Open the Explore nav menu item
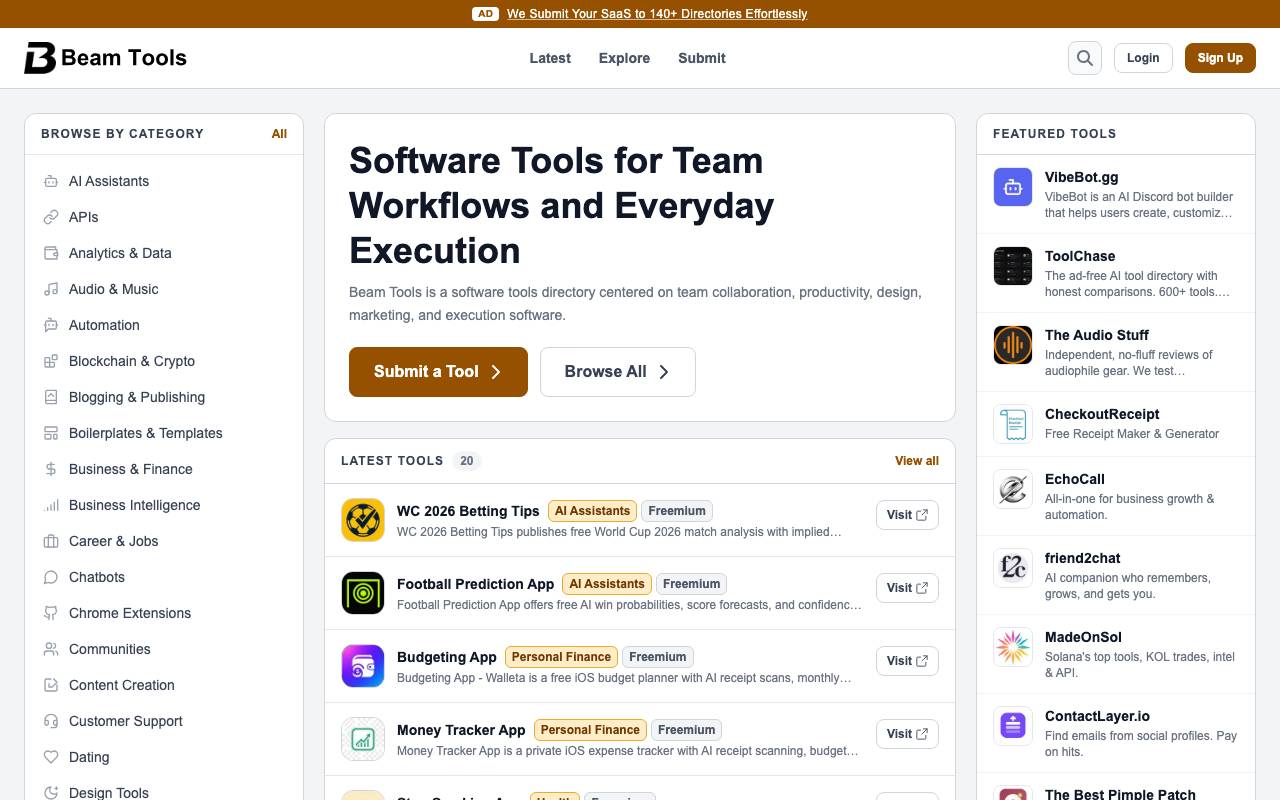The height and width of the screenshot is (800, 1280). (x=624, y=58)
